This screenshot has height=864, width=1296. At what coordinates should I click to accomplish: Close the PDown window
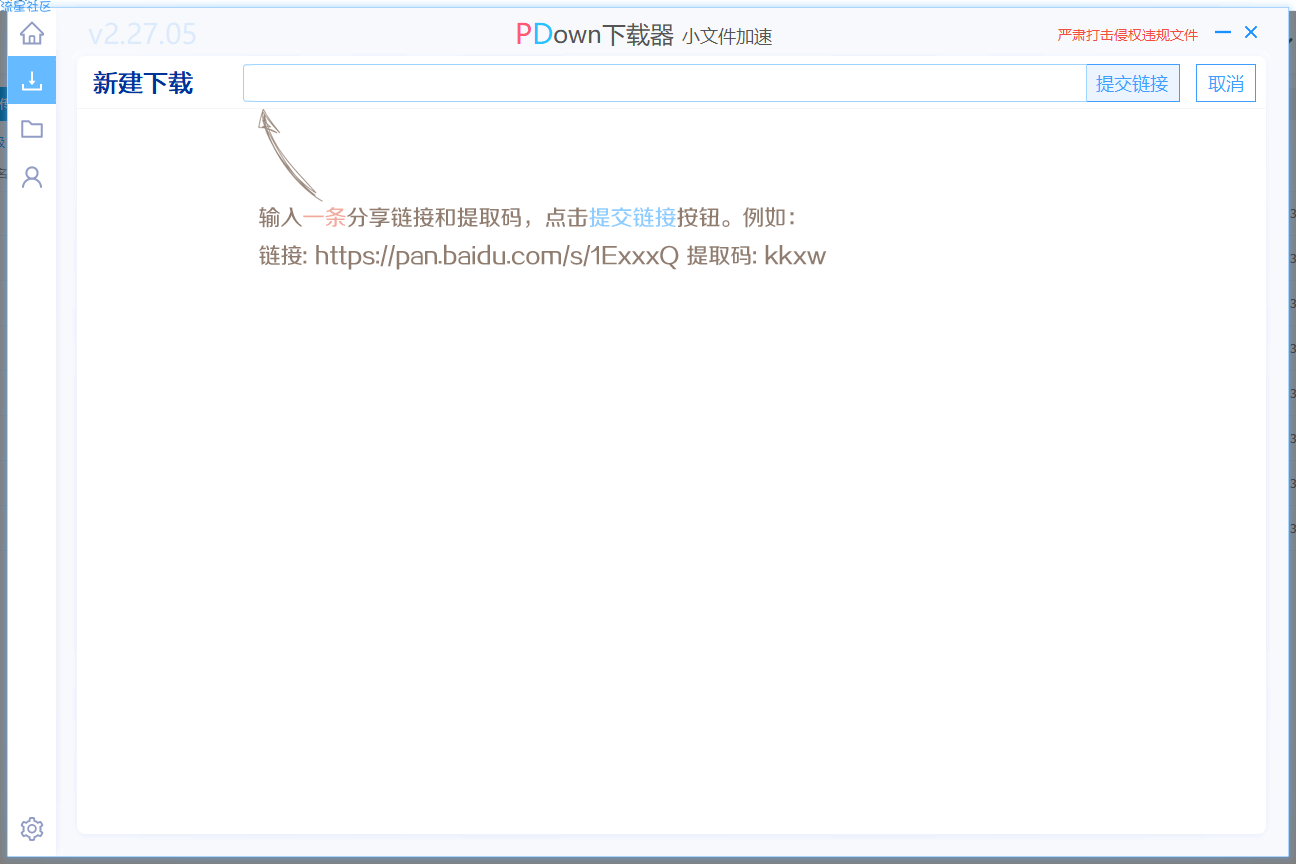(x=1251, y=32)
